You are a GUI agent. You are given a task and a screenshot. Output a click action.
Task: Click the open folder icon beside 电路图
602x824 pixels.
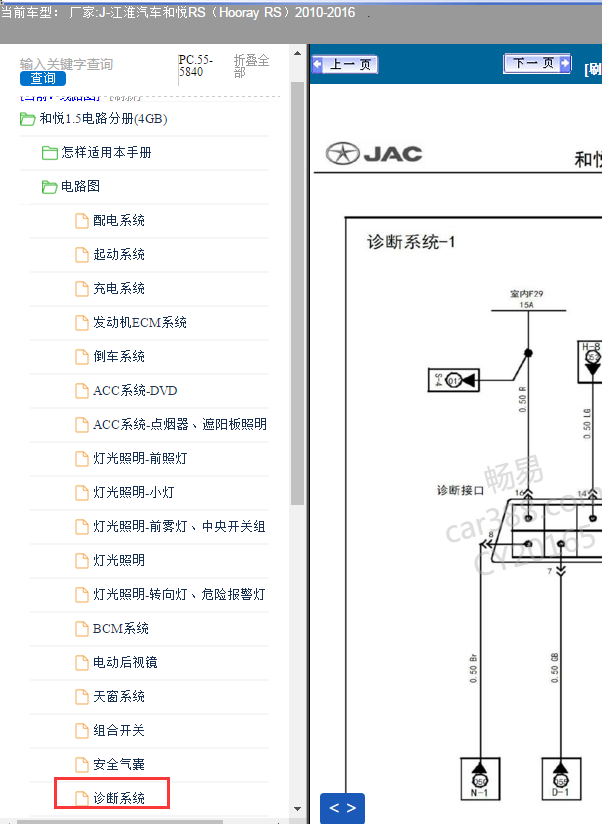(49, 187)
